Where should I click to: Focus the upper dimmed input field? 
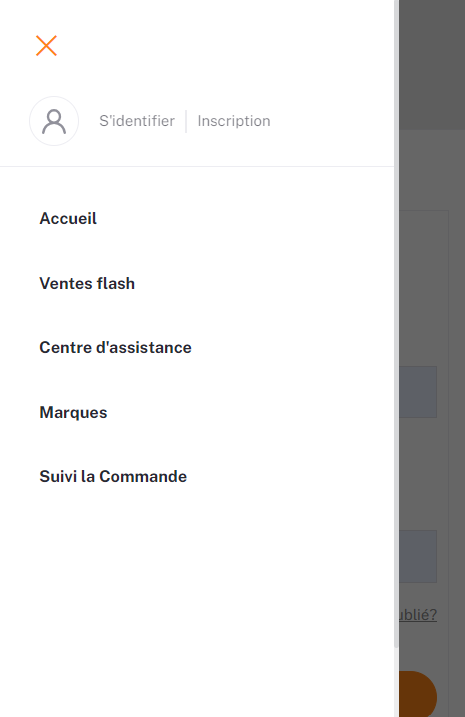pos(418,392)
